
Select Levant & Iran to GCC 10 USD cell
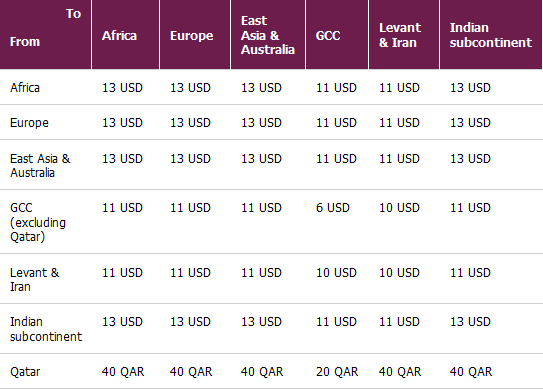click(x=336, y=273)
